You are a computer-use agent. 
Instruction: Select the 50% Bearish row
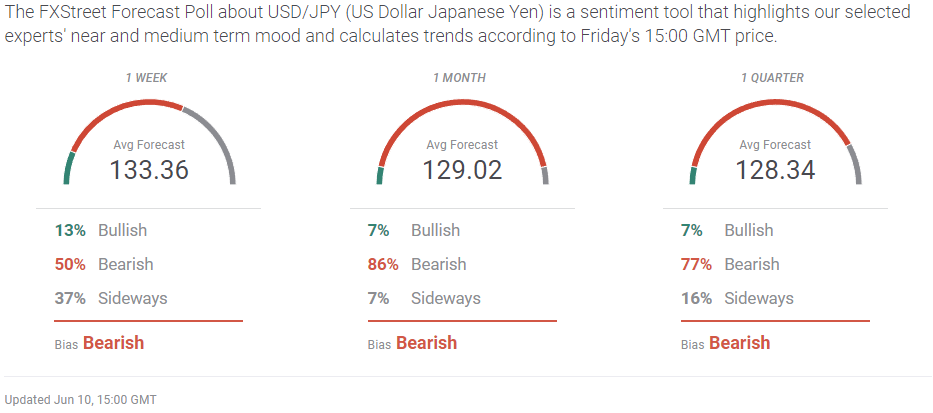(x=104, y=264)
